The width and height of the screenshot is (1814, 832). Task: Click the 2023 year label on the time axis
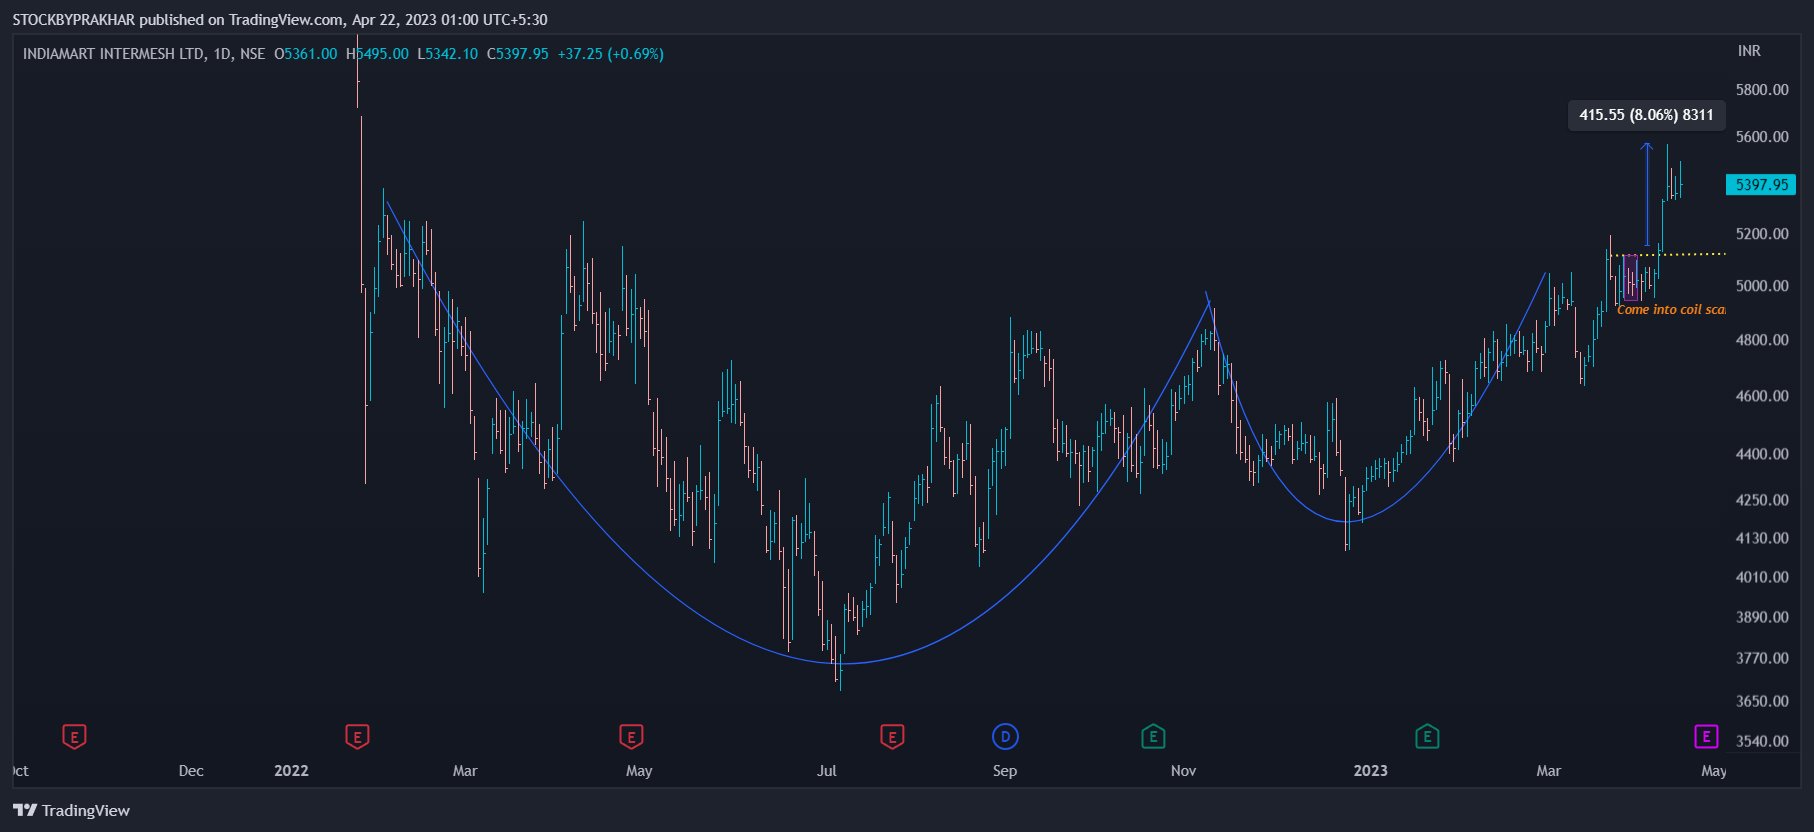coord(1370,771)
